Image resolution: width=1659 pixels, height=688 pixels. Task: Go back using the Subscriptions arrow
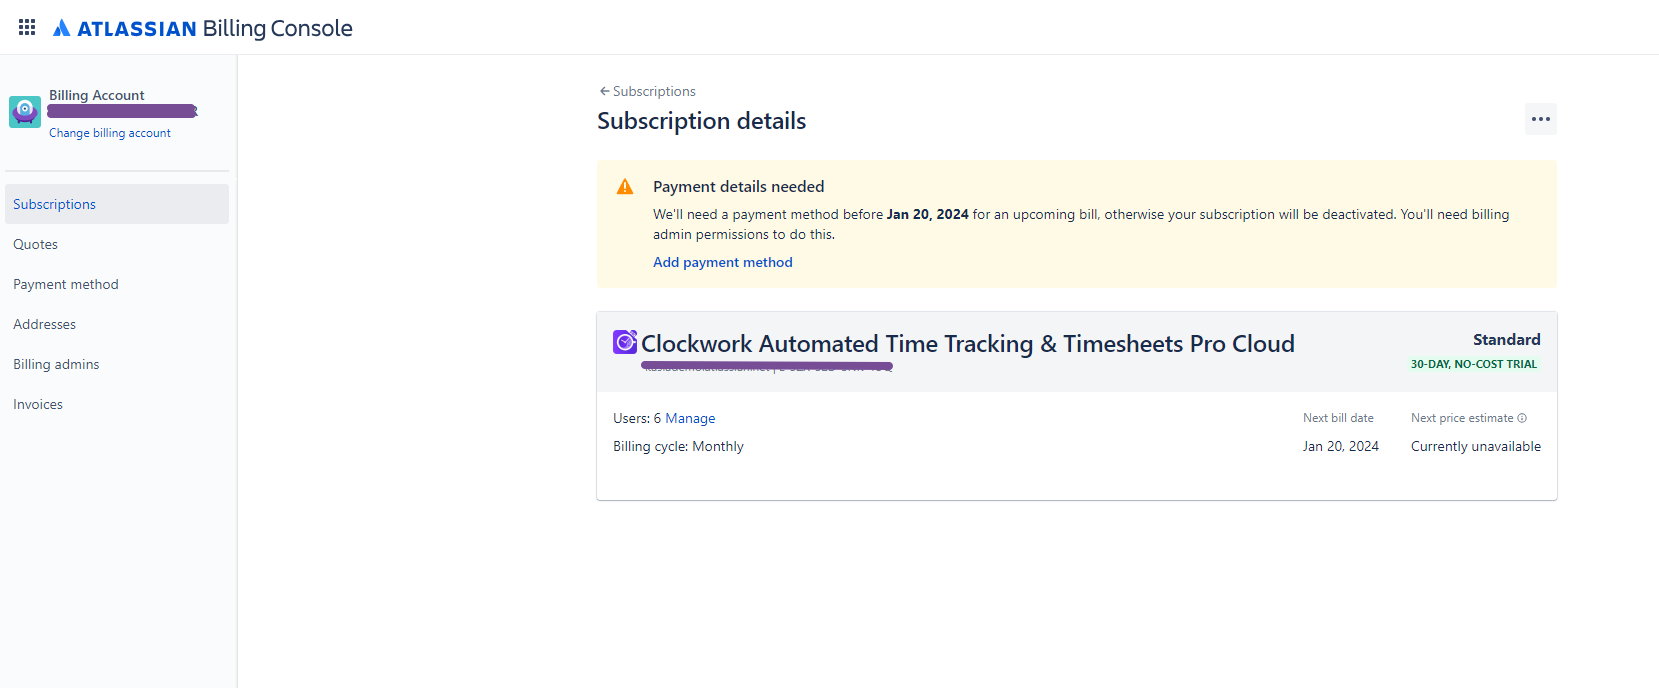pyautogui.click(x=647, y=91)
